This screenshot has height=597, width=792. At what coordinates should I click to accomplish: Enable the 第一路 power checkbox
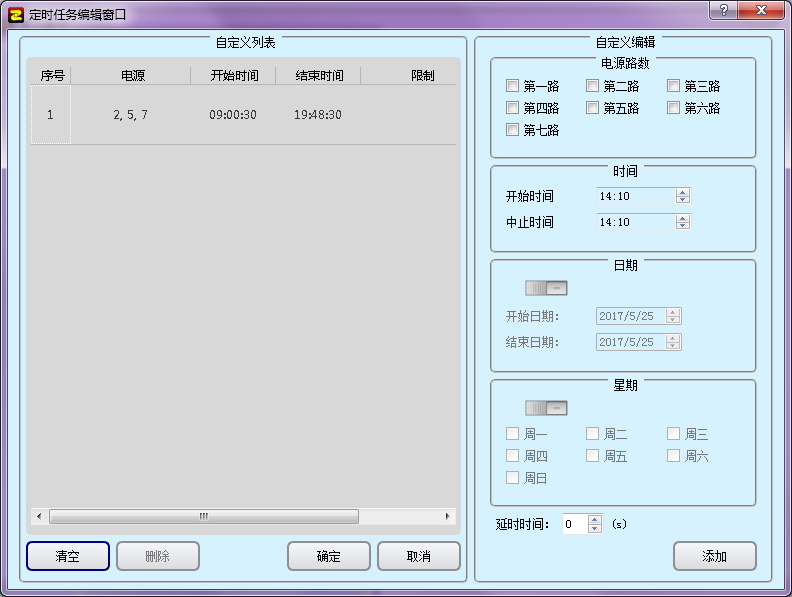pyautogui.click(x=513, y=86)
